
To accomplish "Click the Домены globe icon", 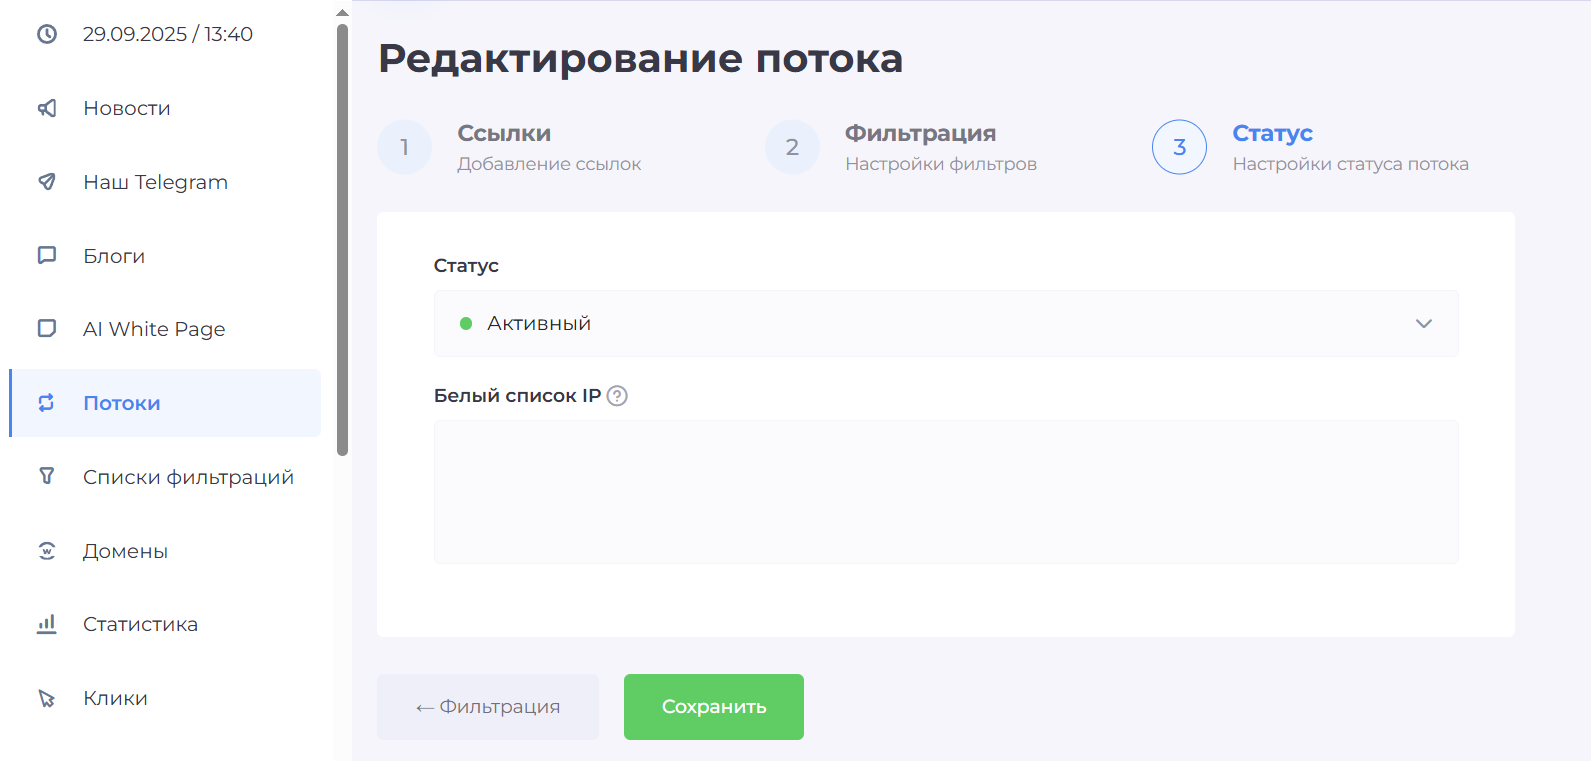I will [x=47, y=551].
